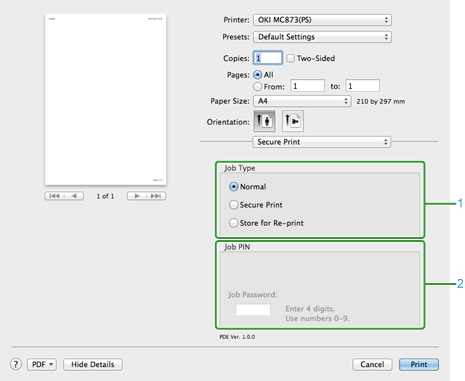
Task: Go to previous preview page
Action: [74, 196]
